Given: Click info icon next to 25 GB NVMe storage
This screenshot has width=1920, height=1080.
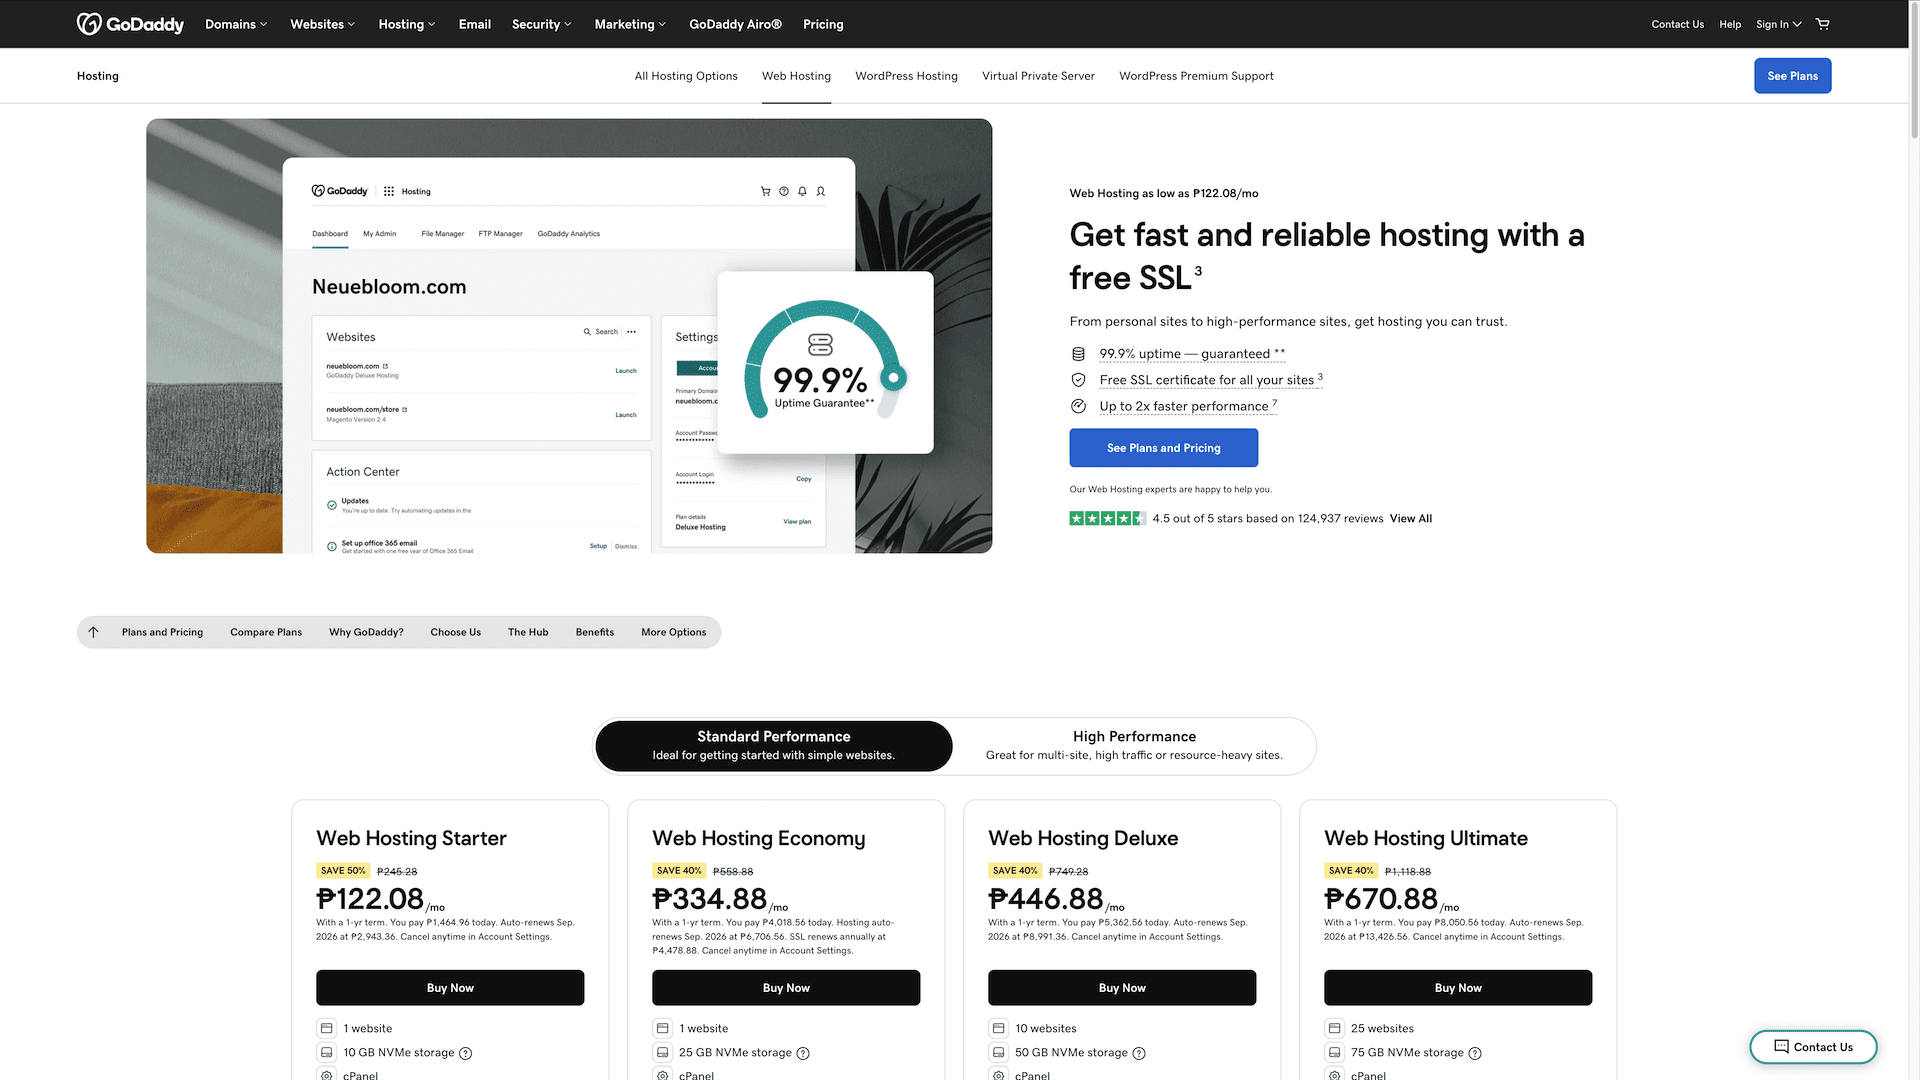Looking at the screenshot, I should [803, 1053].
